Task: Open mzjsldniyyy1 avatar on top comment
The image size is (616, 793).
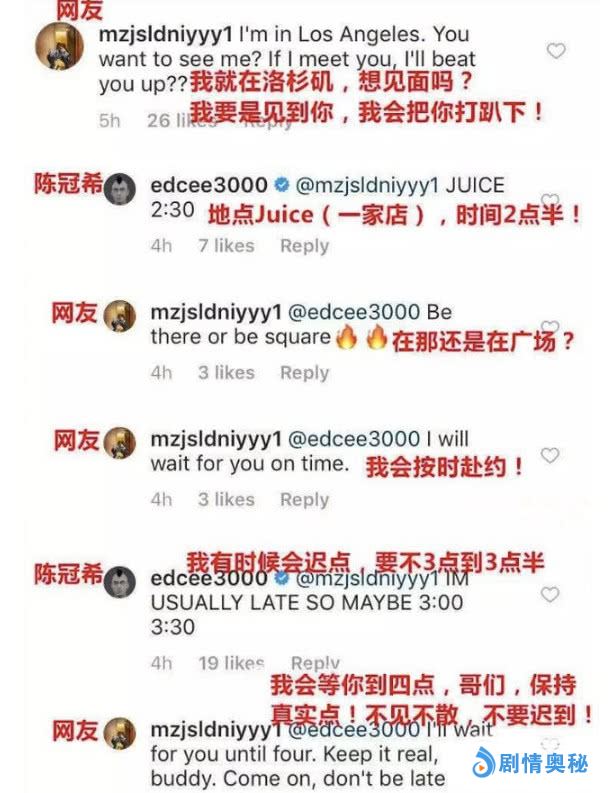Action: pos(59,46)
